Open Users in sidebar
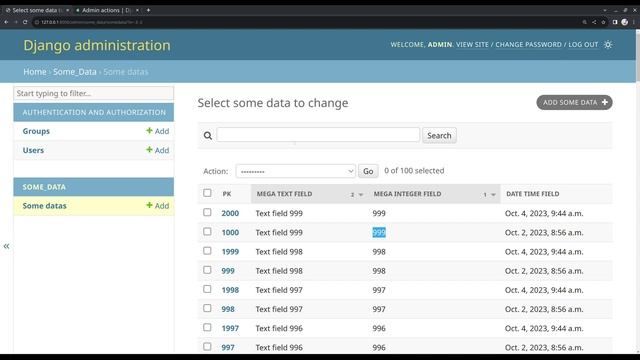The width and height of the screenshot is (640, 360). tap(33, 150)
